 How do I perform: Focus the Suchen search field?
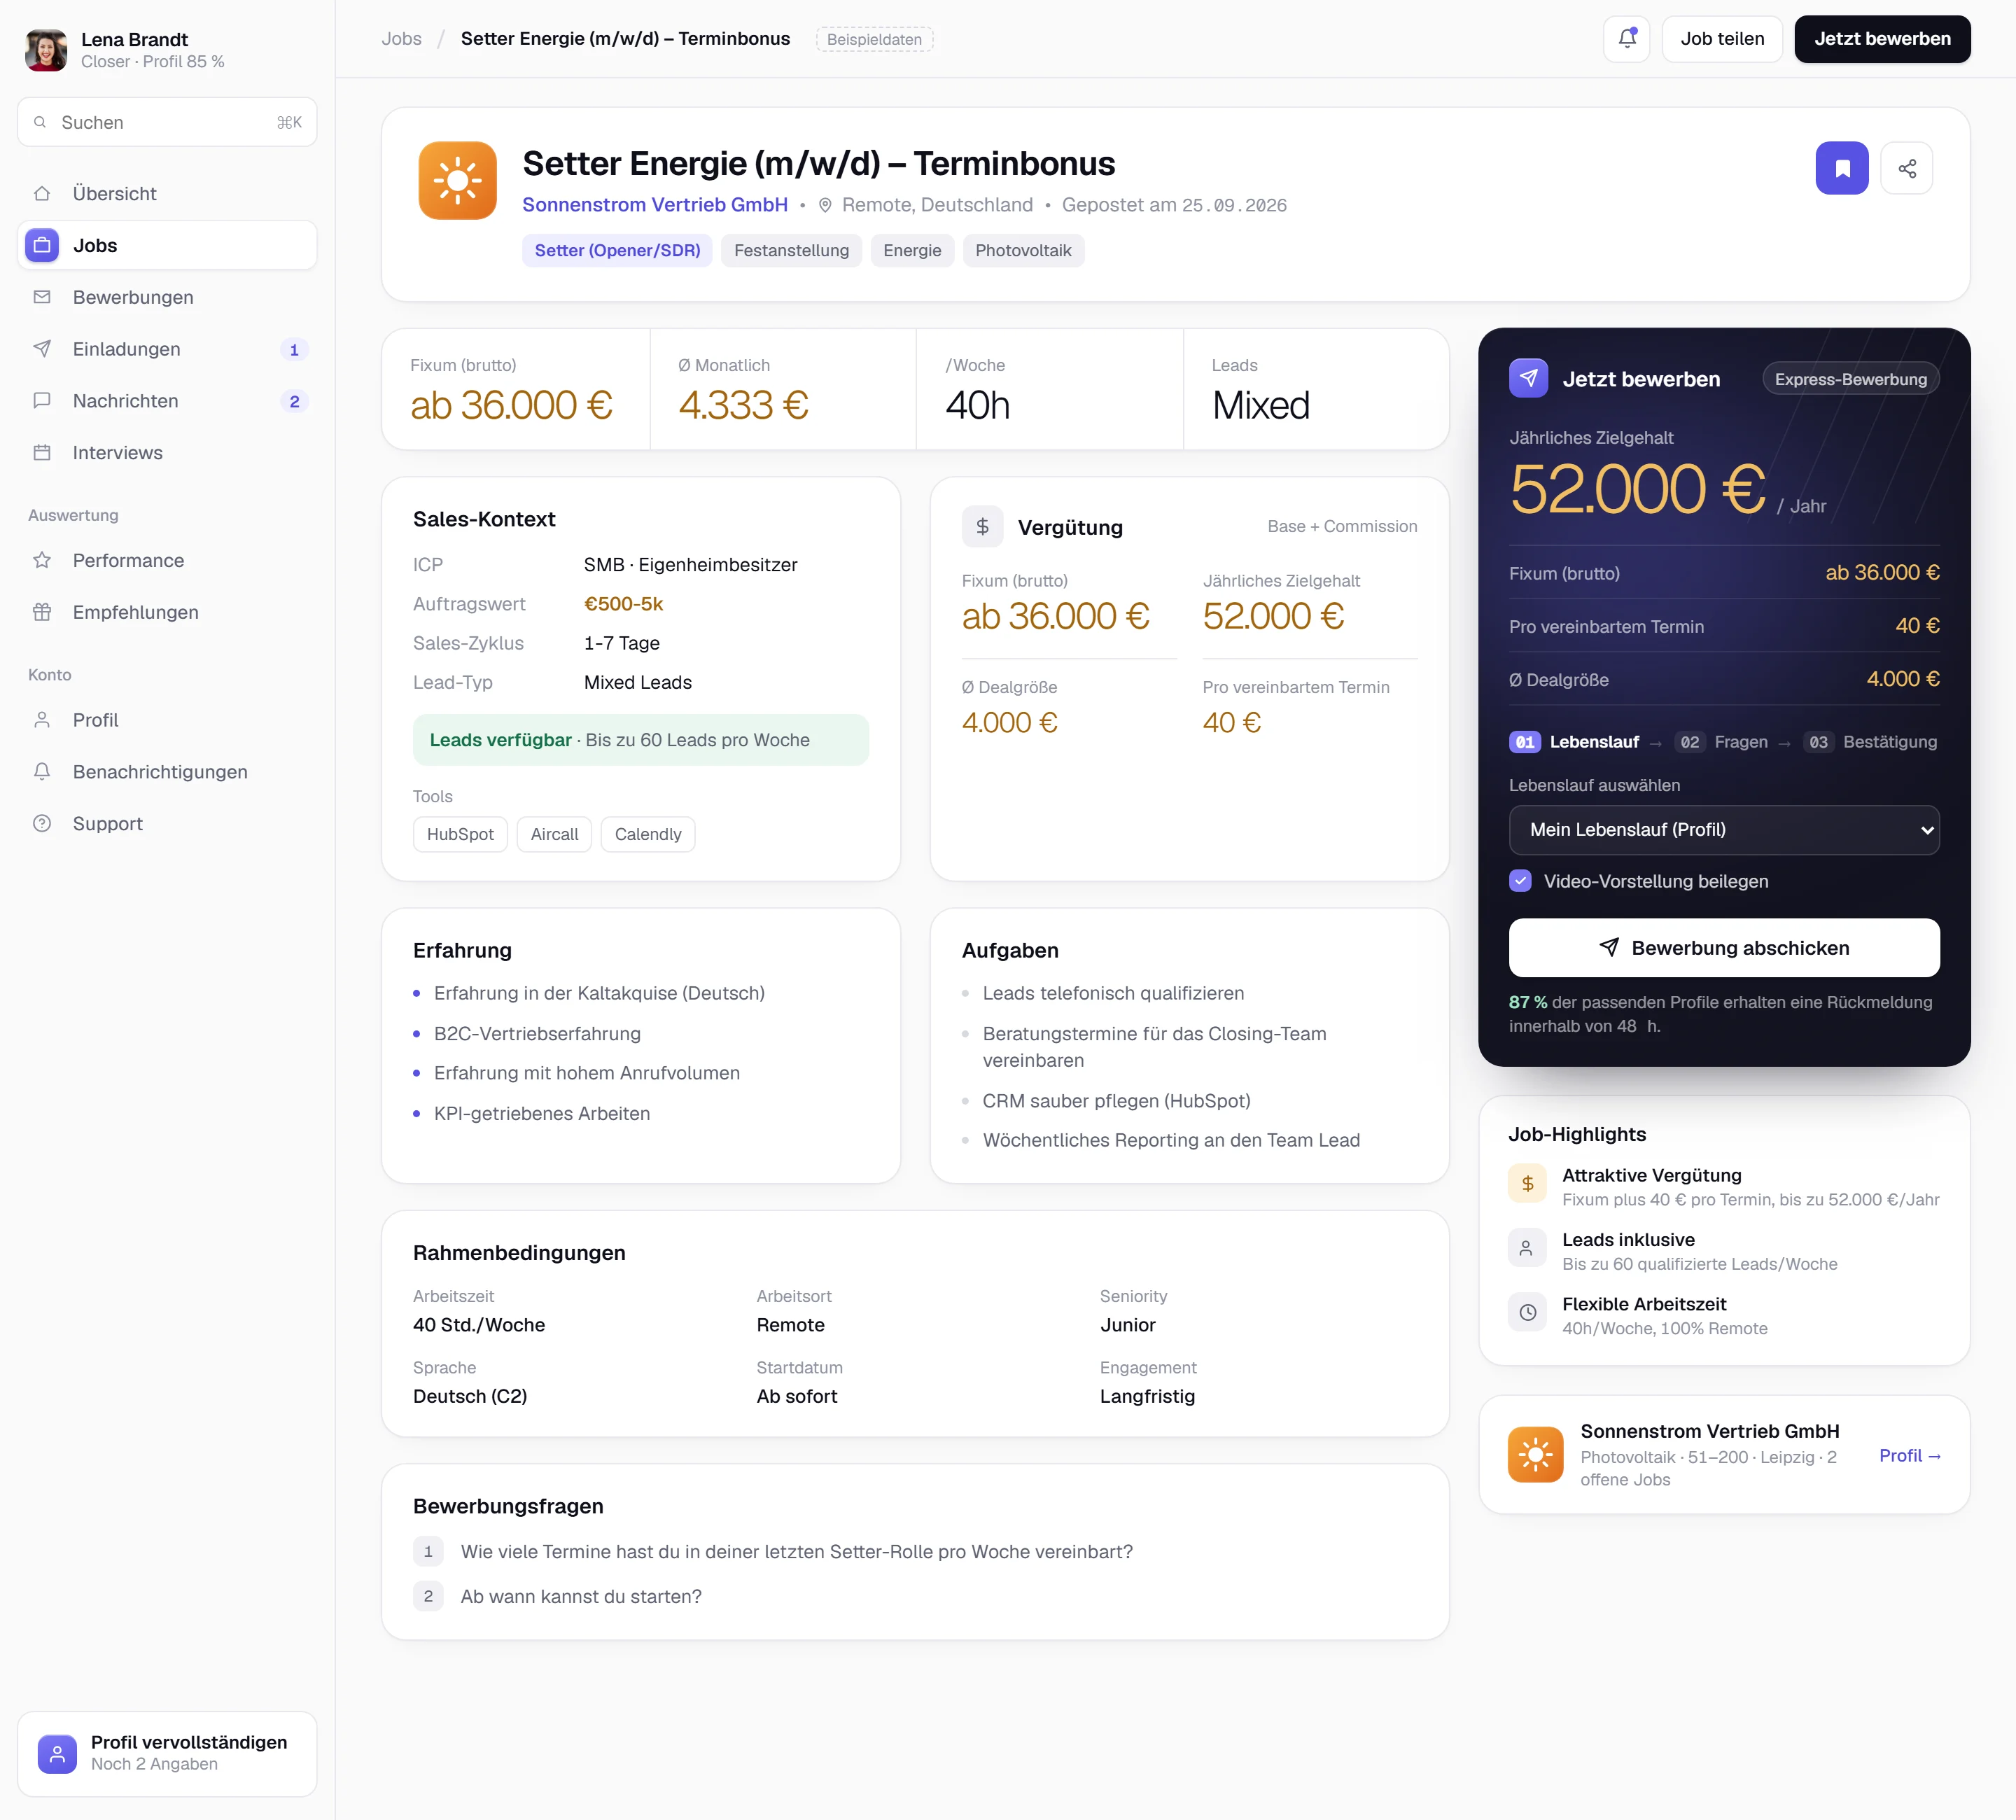(x=167, y=123)
